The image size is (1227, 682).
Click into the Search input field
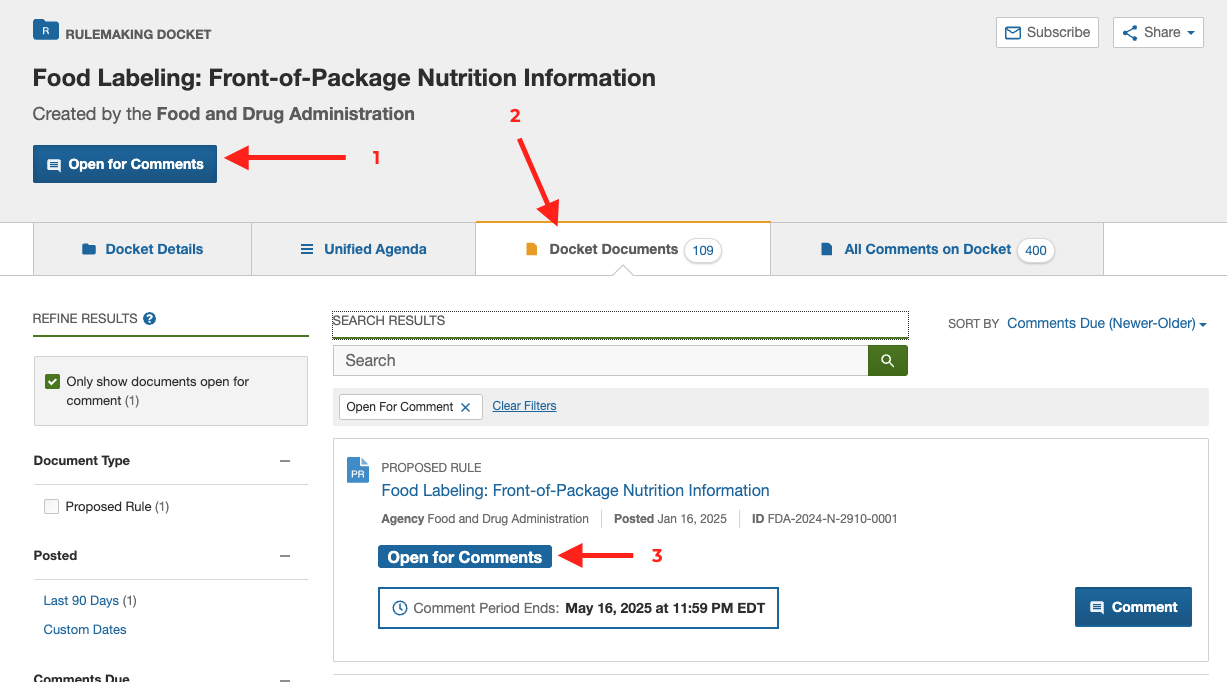click(600, 360)
